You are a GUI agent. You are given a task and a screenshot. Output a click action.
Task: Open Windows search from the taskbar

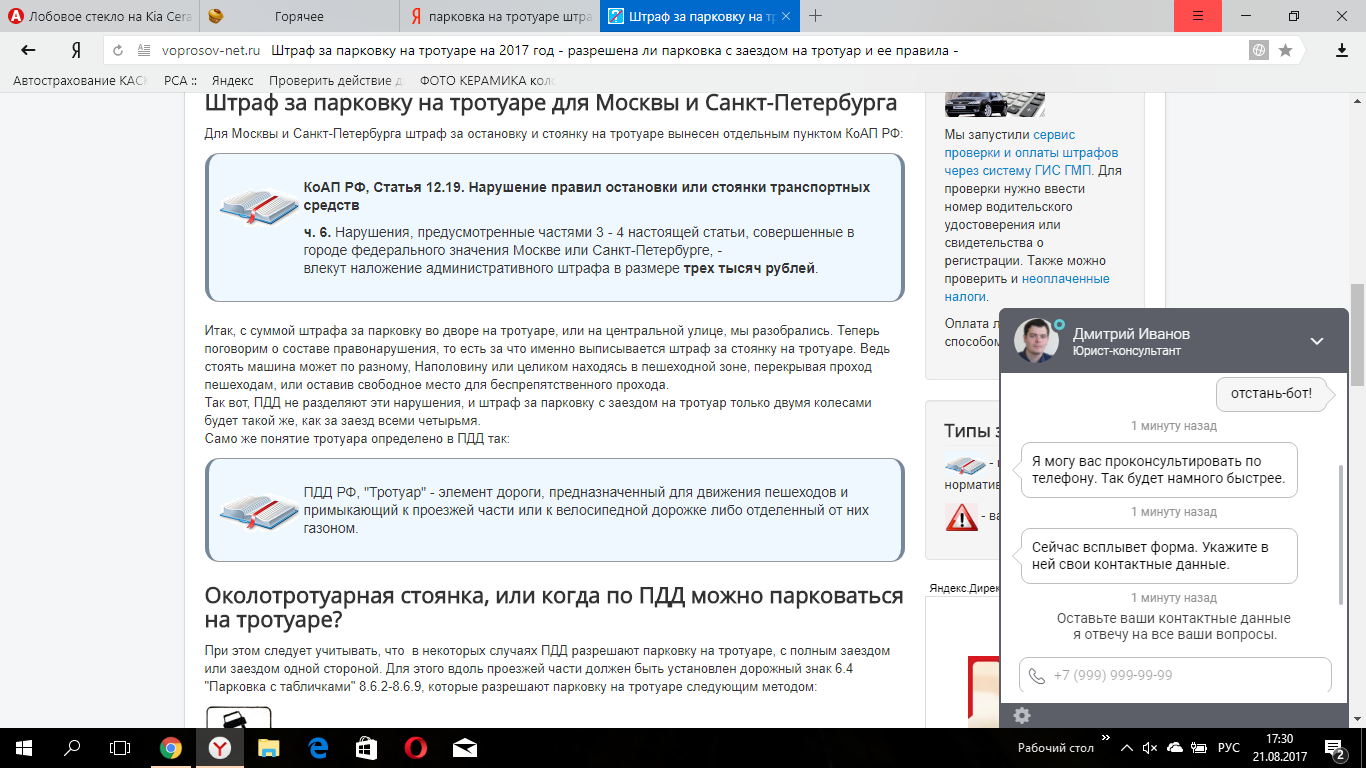click(72, 747)
